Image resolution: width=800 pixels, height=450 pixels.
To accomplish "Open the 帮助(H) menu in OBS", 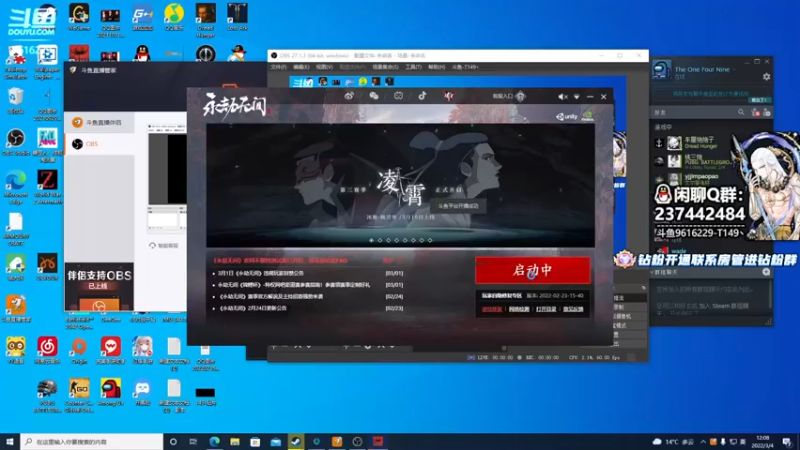I will pyautogui.click(x=436, y=67).
